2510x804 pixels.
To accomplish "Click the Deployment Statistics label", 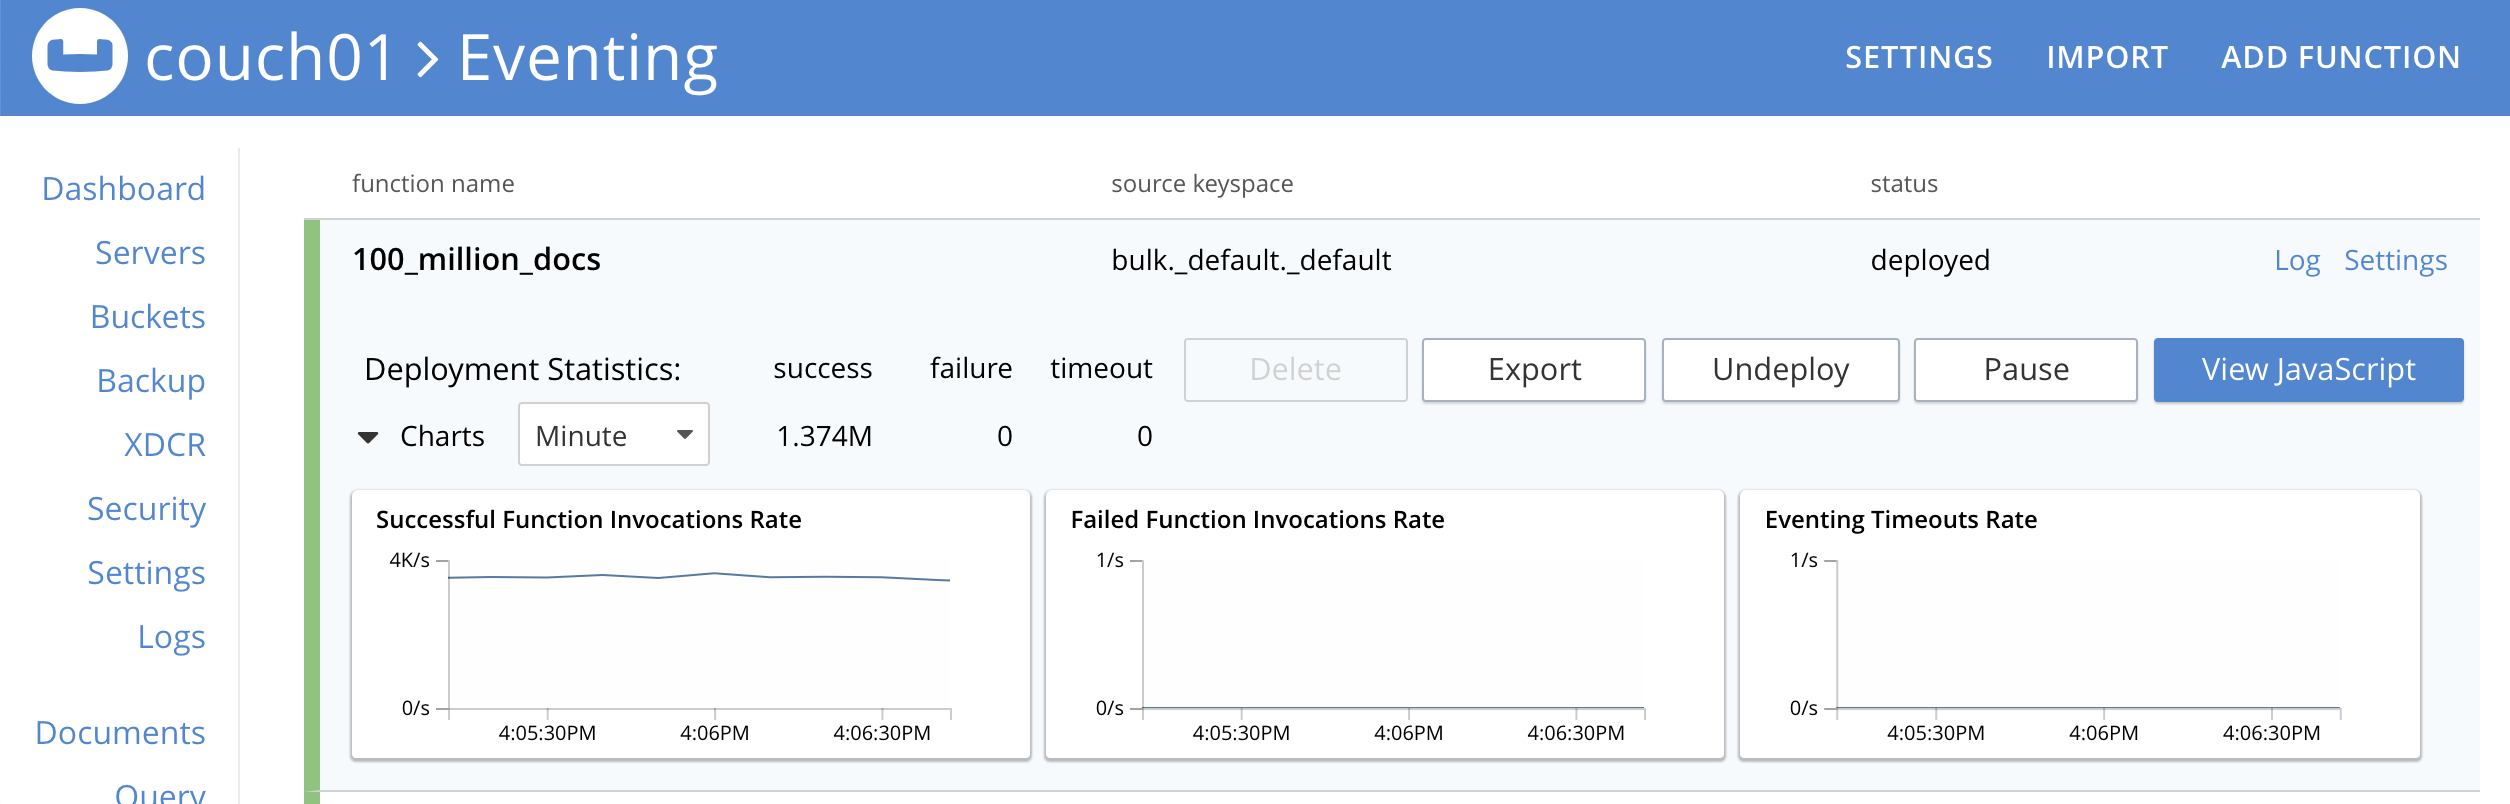I will 522,369.
